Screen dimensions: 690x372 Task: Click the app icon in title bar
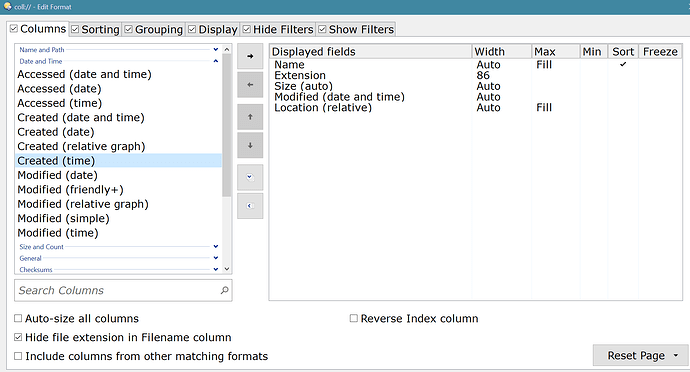click(x=7, y=6)
